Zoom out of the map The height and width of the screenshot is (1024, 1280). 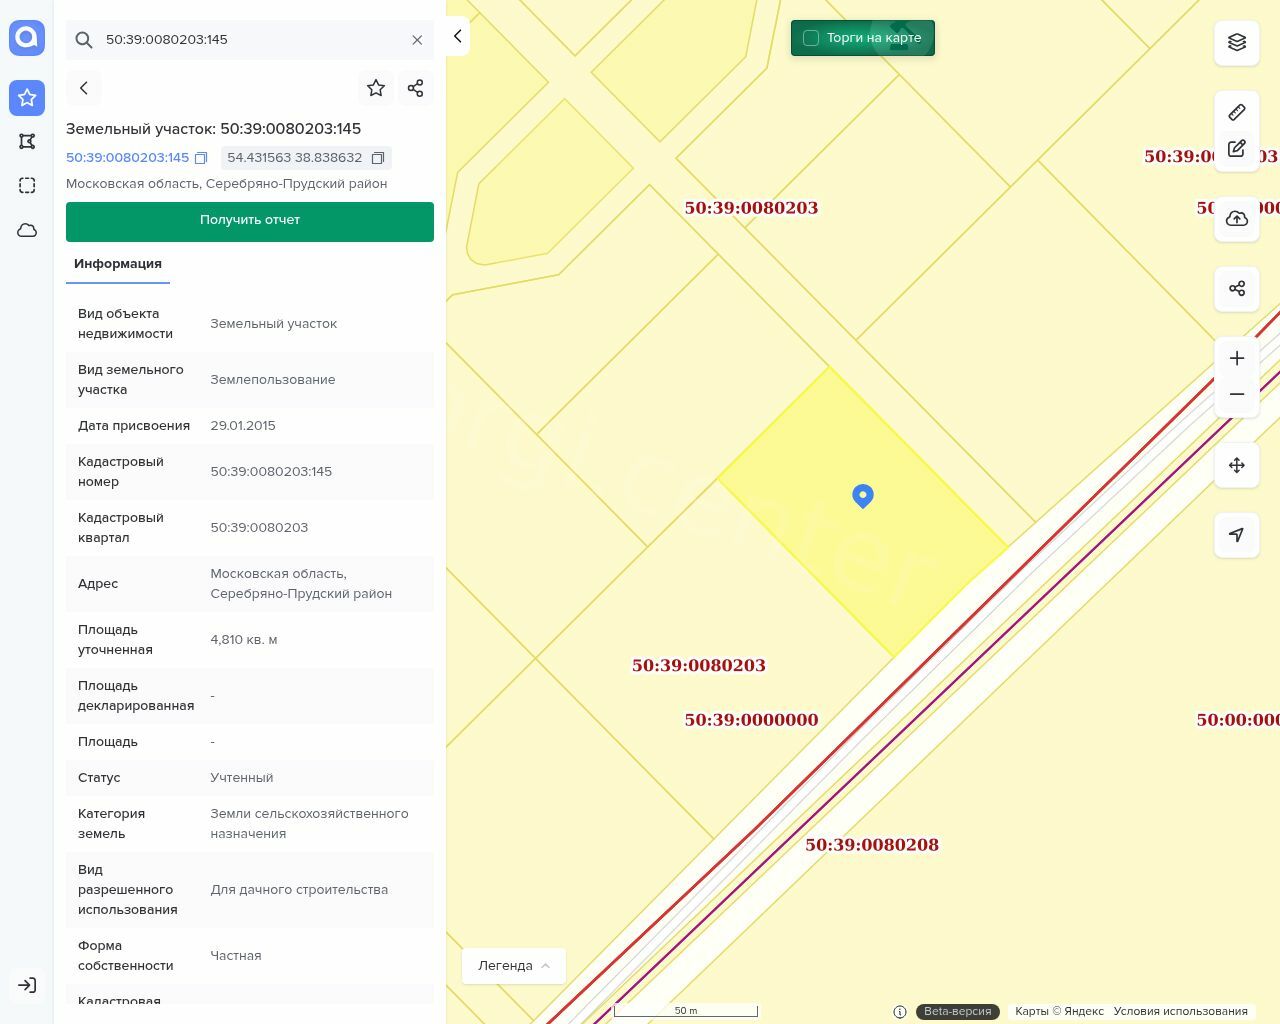pos(1237,394)
